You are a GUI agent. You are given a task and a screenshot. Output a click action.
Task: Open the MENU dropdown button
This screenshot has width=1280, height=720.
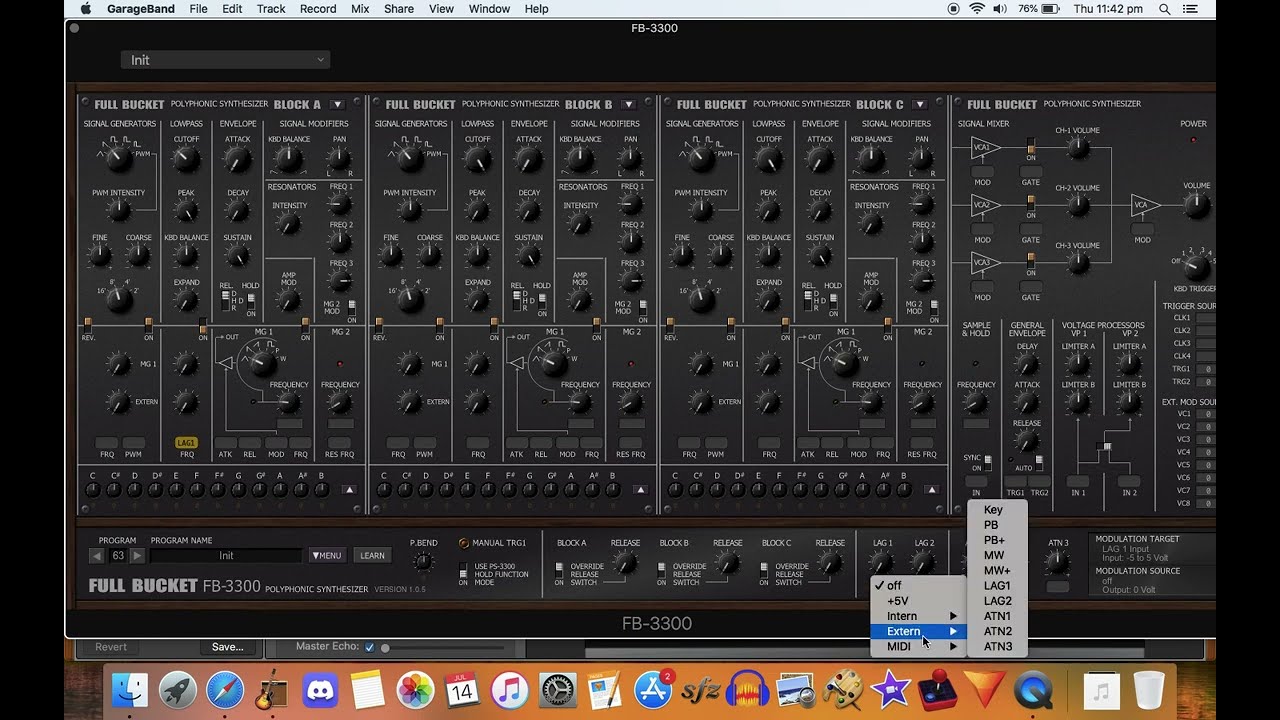pos(327,555)
